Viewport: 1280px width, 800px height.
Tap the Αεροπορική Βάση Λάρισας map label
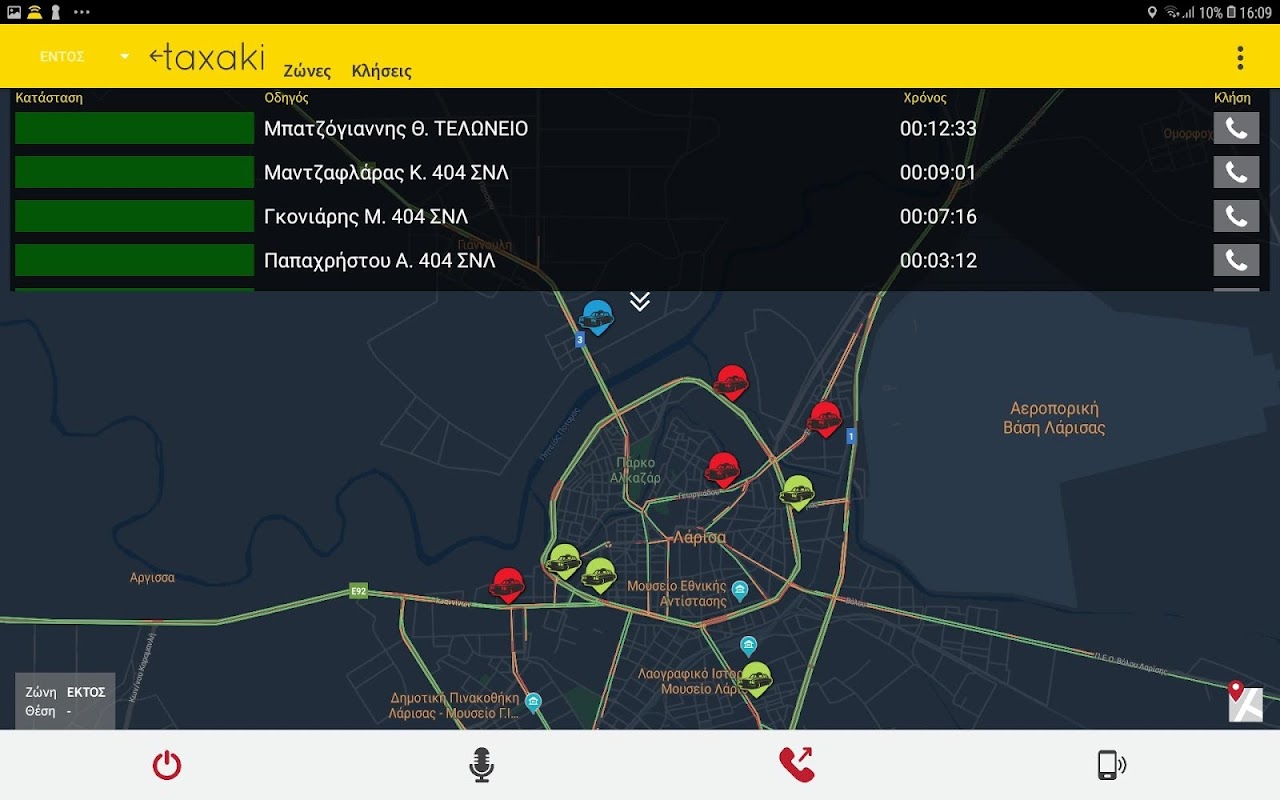coord(1054,418)
